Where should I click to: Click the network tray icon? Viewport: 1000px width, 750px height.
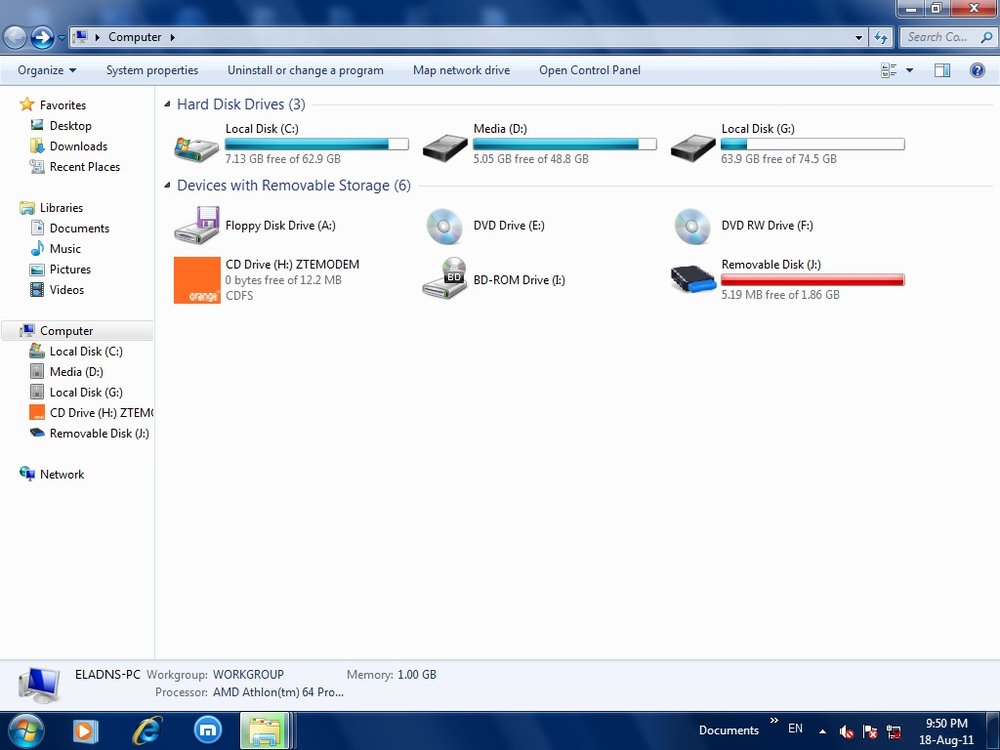(893, 732)
